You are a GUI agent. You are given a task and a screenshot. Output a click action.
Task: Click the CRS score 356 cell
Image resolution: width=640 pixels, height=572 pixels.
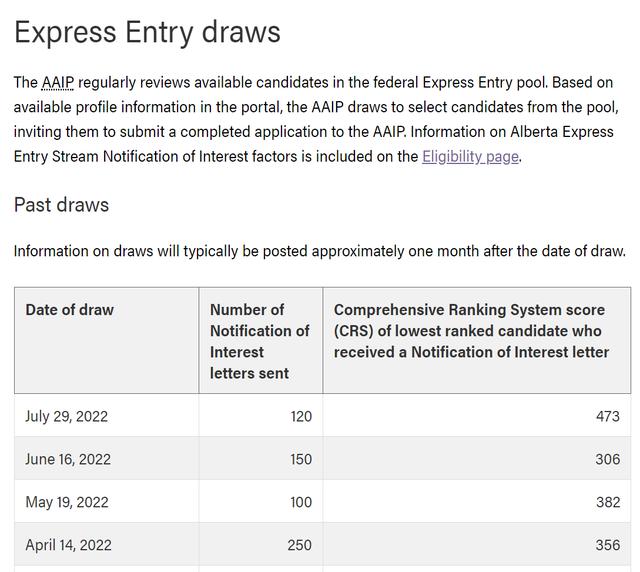click(x=477, y=545)
